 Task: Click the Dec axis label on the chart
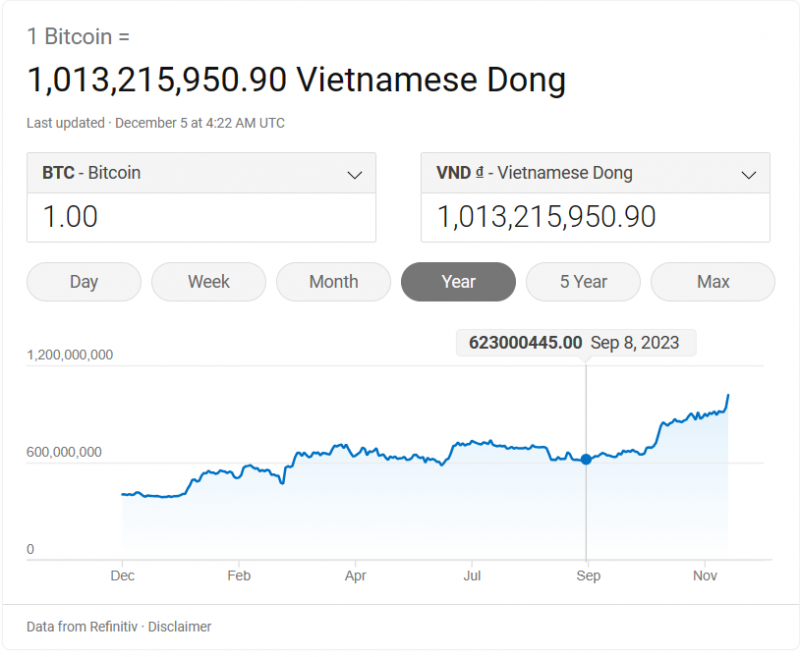[x=122, y=576]
